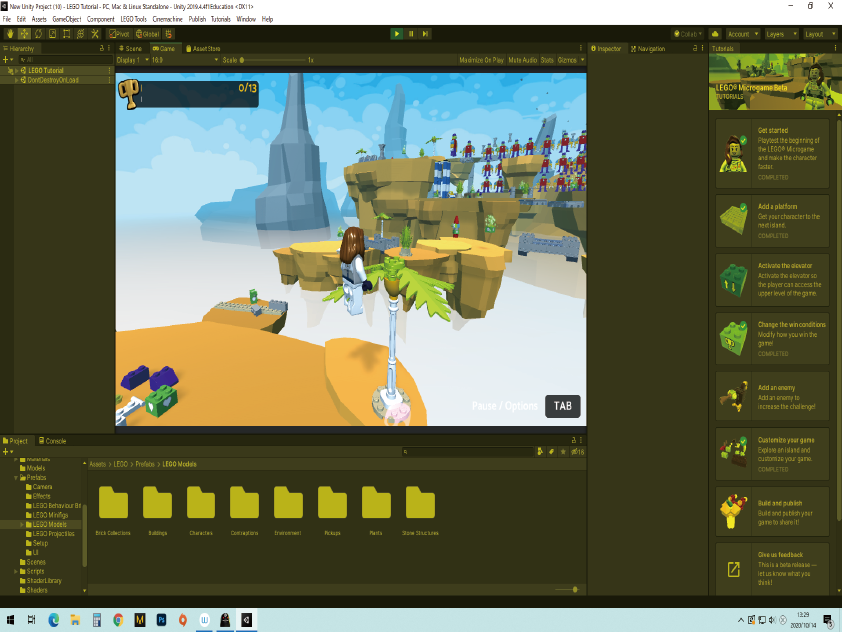842x633 pixels.
Task: Open the Contraptions folder
Action: point(244,511)
